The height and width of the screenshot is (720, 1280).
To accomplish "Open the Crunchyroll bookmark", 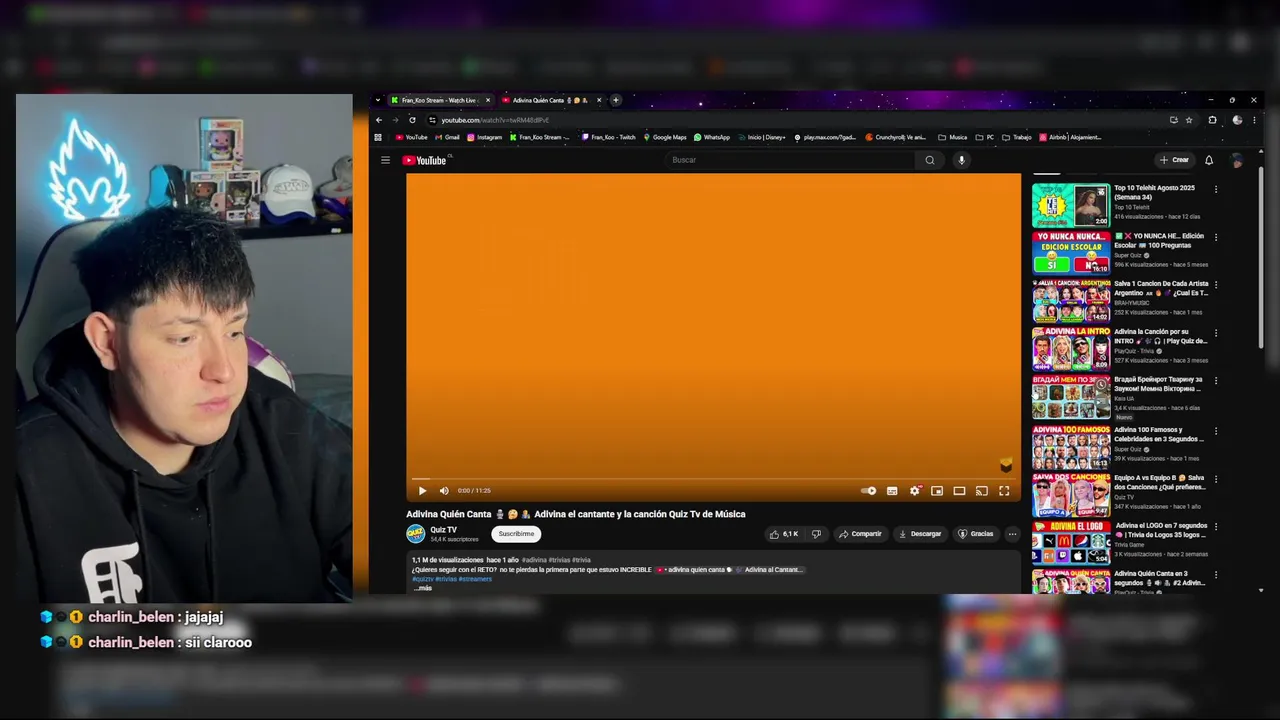I will 895,137.
